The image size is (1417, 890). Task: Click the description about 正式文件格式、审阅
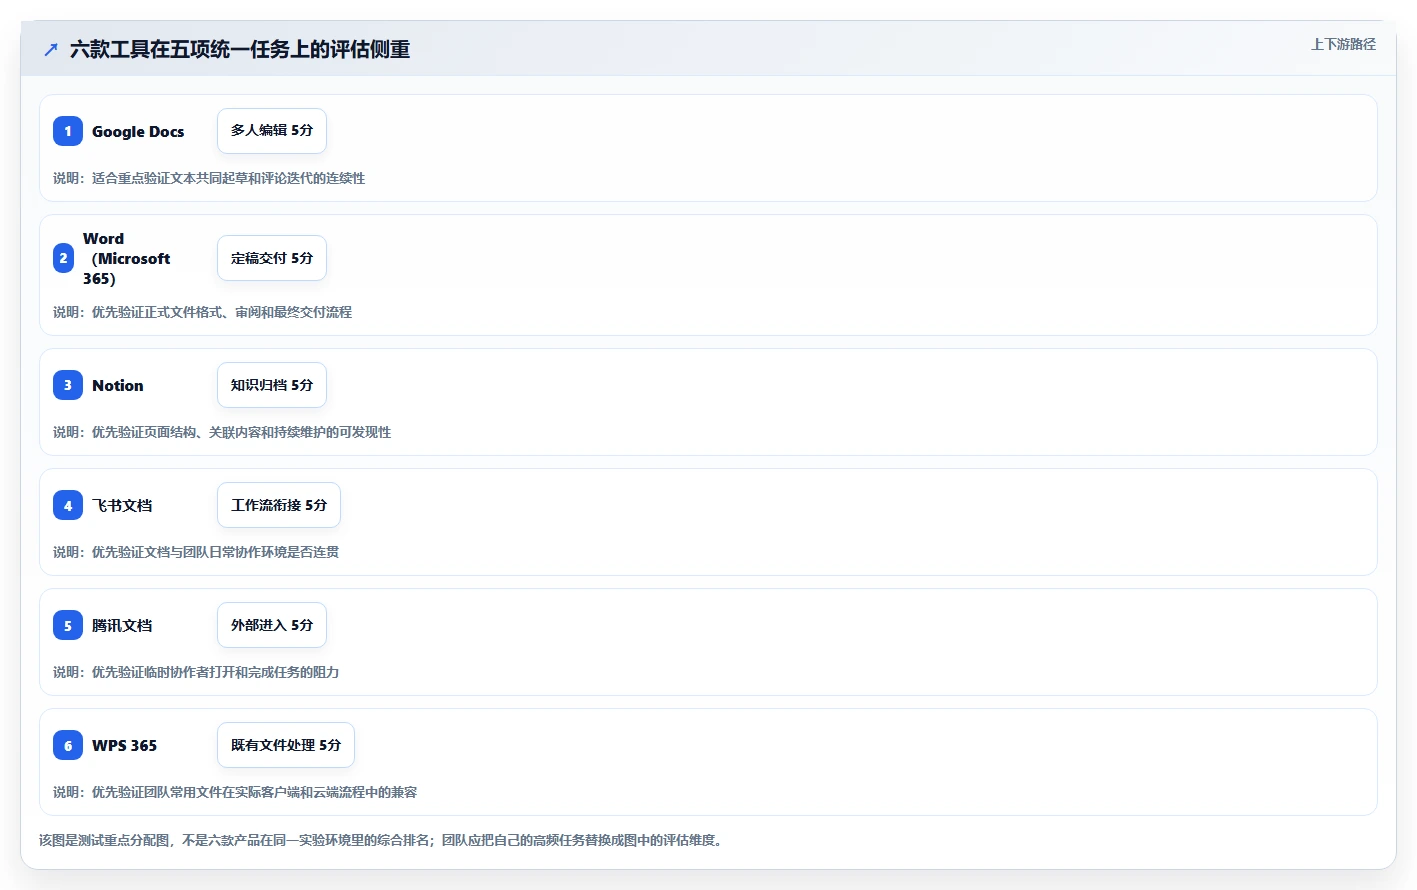[203, 312]
